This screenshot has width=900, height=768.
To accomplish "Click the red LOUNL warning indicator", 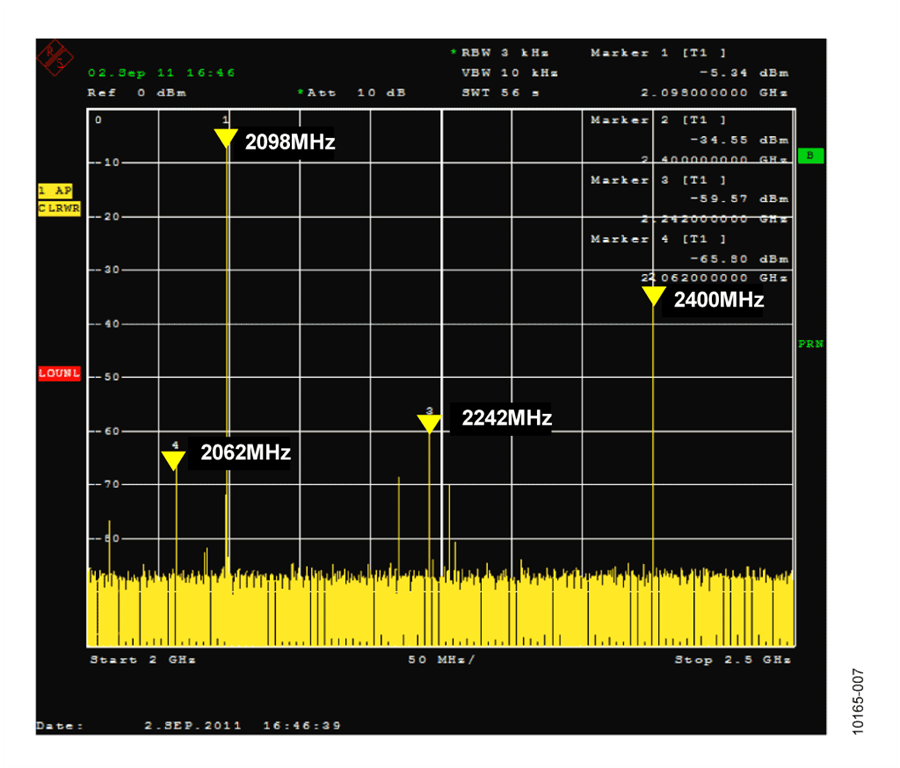I will [x=58, y=373].
